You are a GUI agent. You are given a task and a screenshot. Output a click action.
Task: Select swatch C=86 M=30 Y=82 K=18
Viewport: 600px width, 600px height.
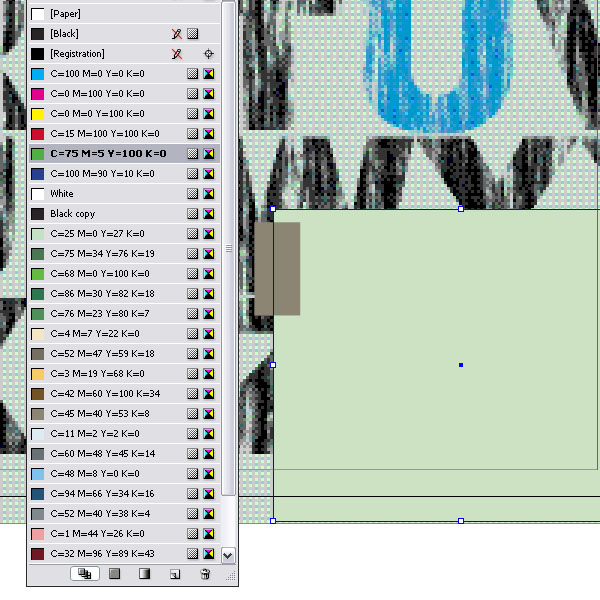[x=124, y=293]
